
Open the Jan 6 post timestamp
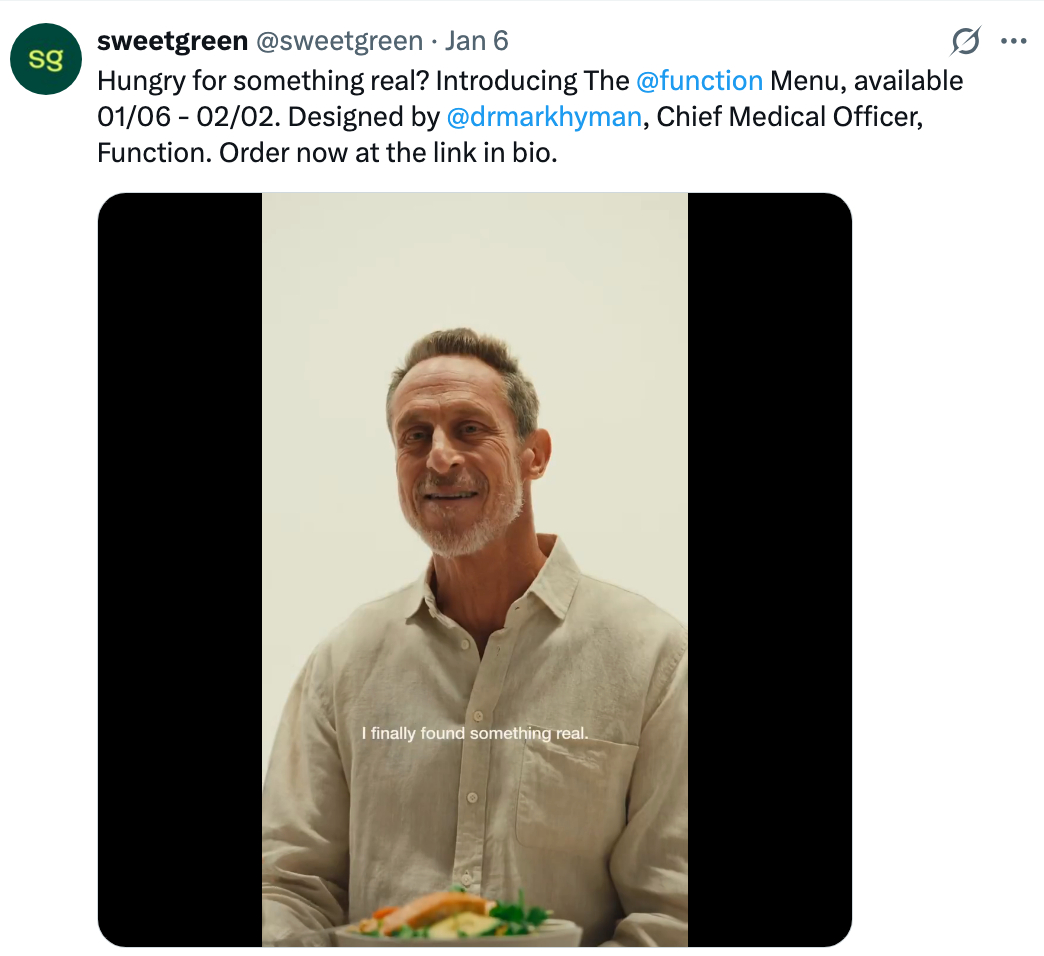(477, 41)
